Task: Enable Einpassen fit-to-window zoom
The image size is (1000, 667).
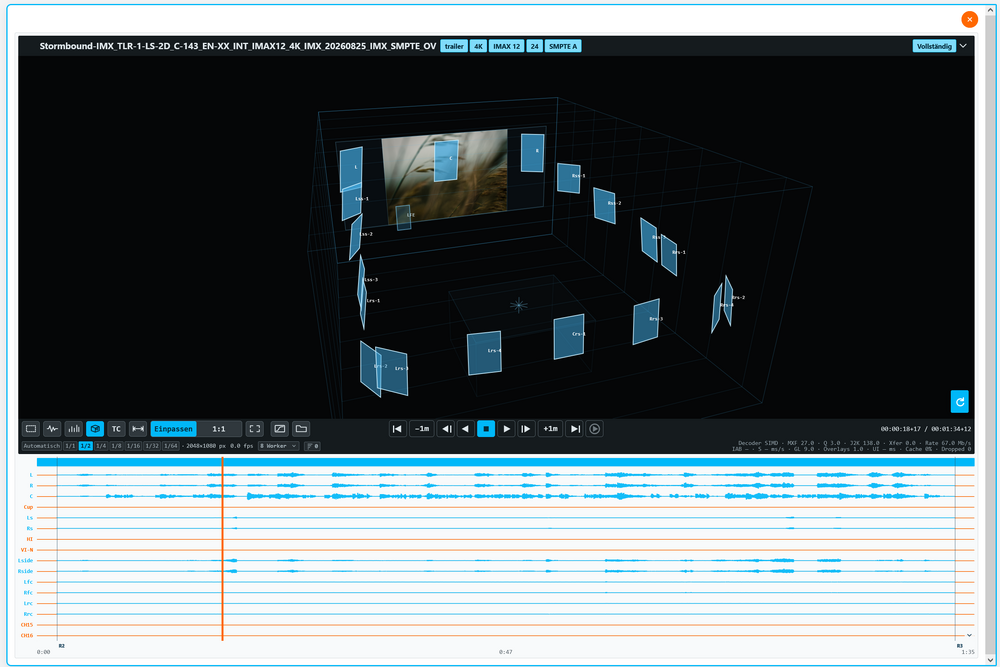Action: coord(173,429)
